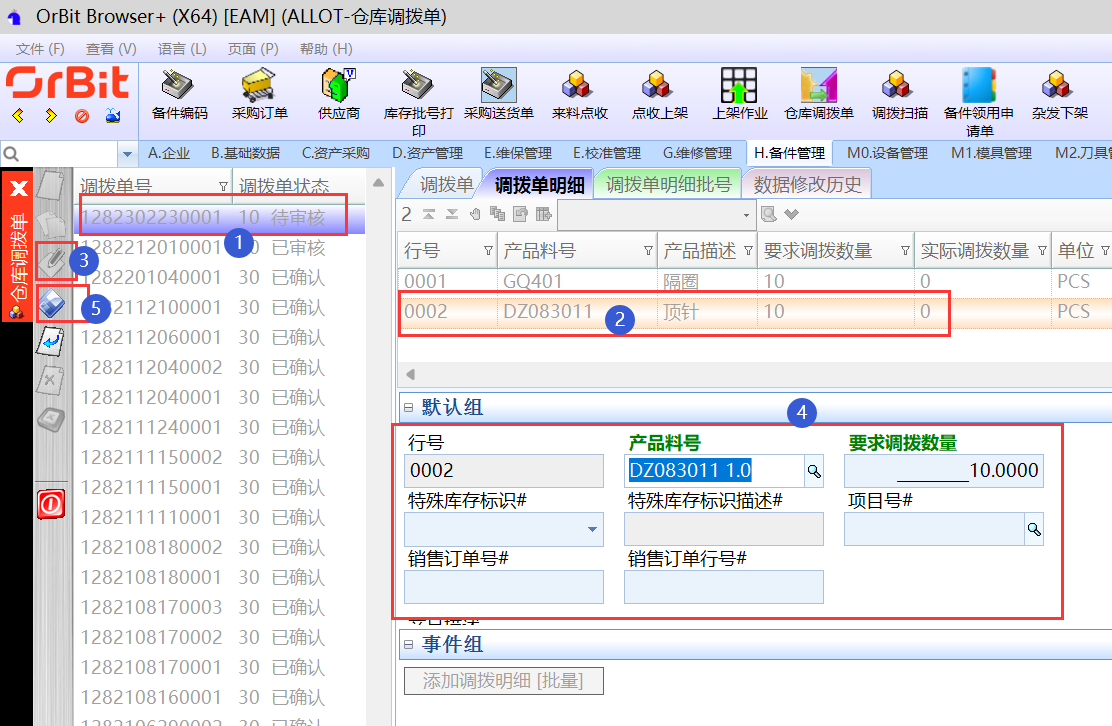Click the new blank document icon in sidebar
Image resolution: width=1112 pixels, height=726 pixels.
(x=50, y=184)
